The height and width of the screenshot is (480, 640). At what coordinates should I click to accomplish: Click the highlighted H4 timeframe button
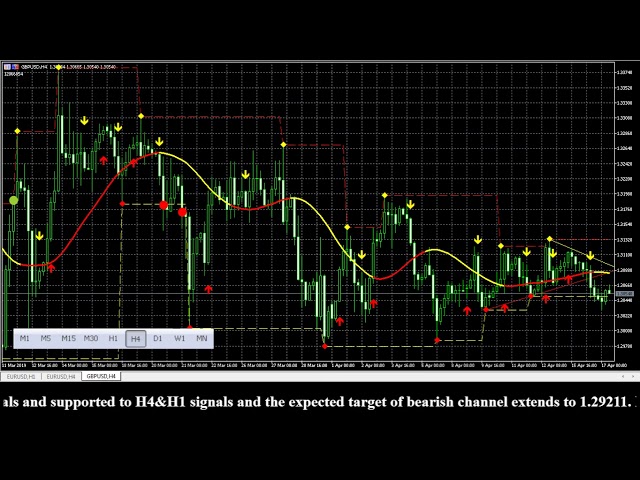coord(136,339)
